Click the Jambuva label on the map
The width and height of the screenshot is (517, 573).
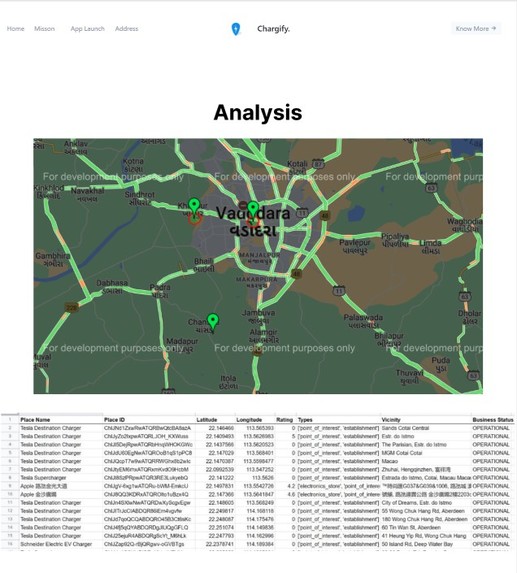pyautogui.click(x=258, y=316)
